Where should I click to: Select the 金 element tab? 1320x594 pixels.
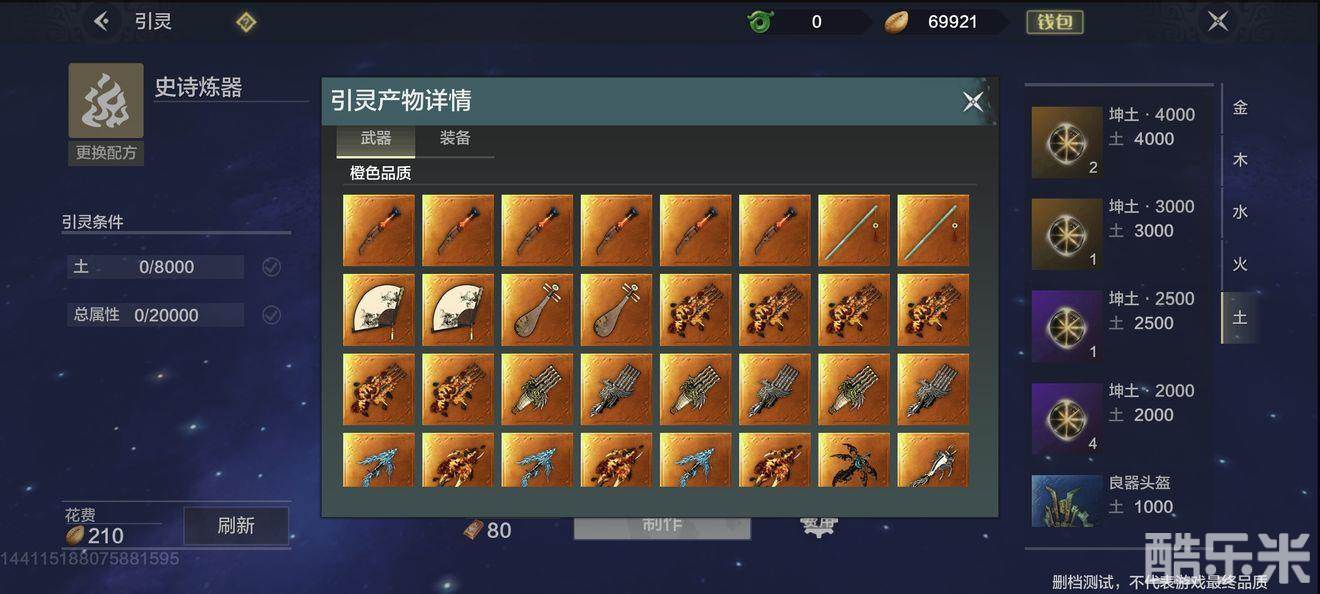point(1240,108)
